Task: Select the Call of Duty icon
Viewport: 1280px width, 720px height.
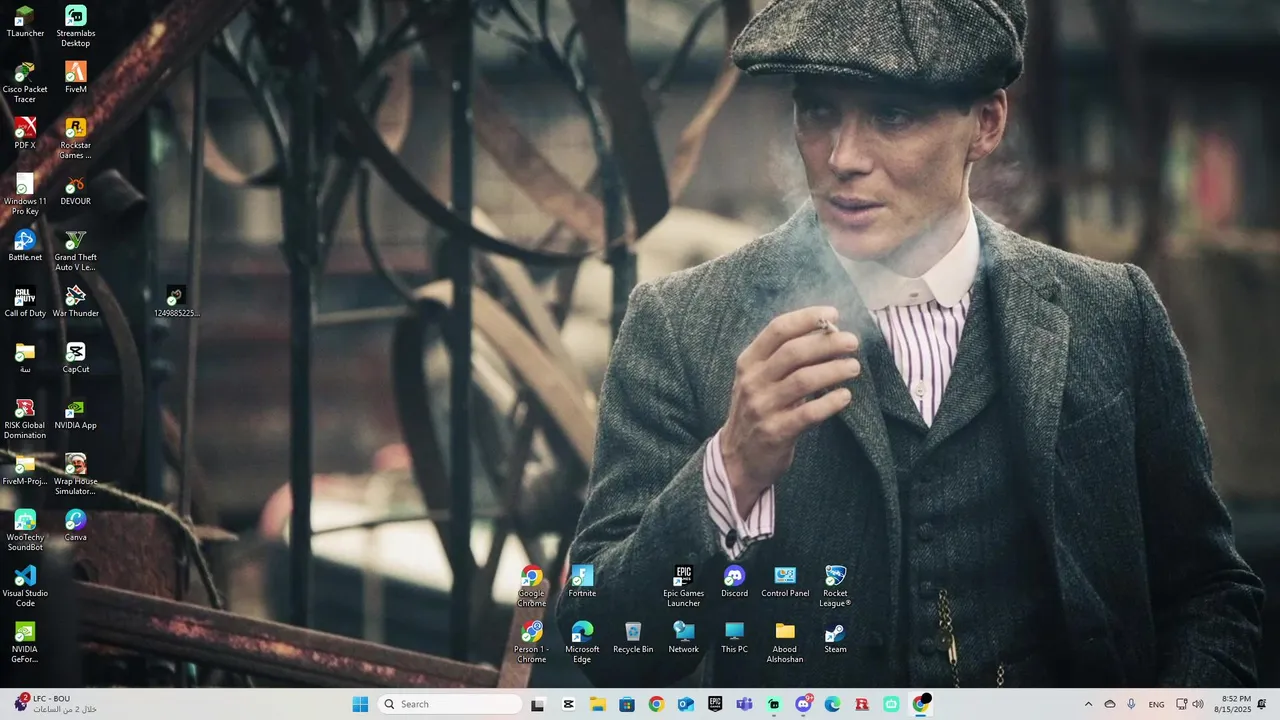Action: 25,302
